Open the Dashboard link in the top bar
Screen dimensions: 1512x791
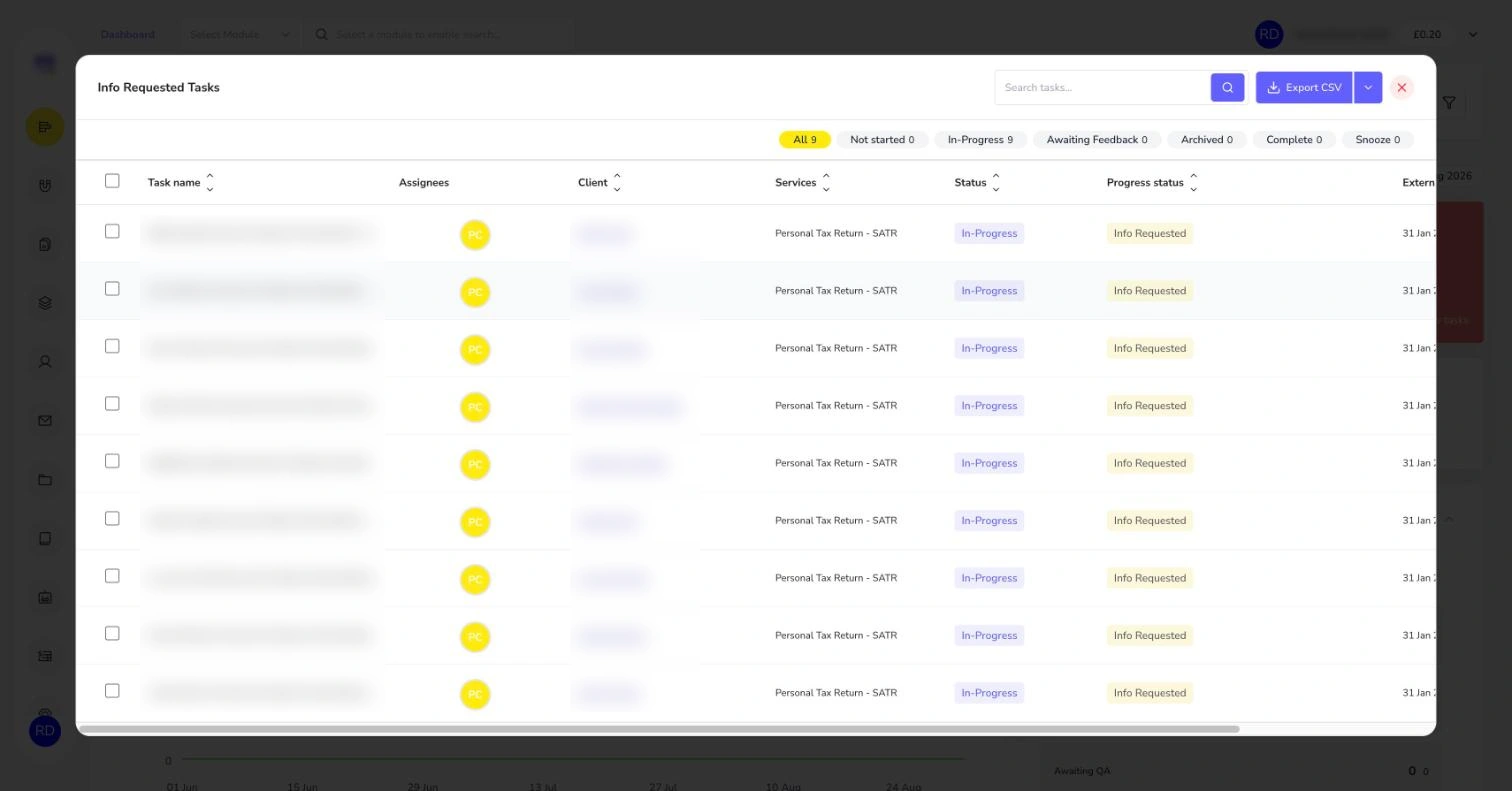pyautogui.click(x=127, y=34)
